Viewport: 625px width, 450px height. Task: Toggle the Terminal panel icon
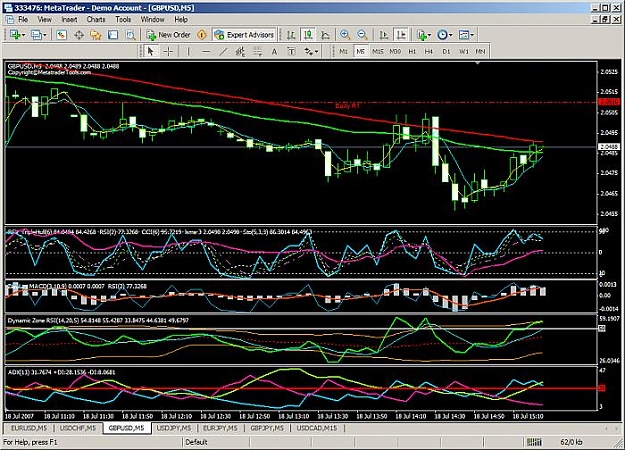(113, 35)
